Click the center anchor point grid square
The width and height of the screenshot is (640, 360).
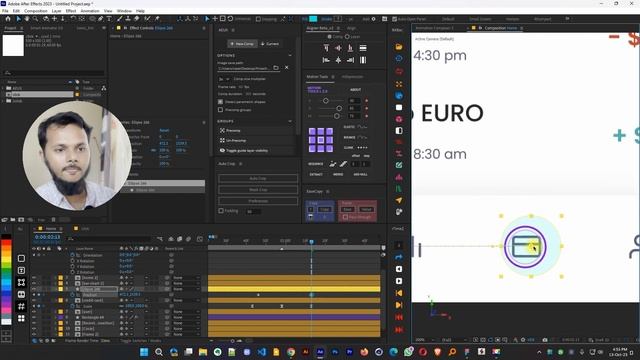(321, 140)
